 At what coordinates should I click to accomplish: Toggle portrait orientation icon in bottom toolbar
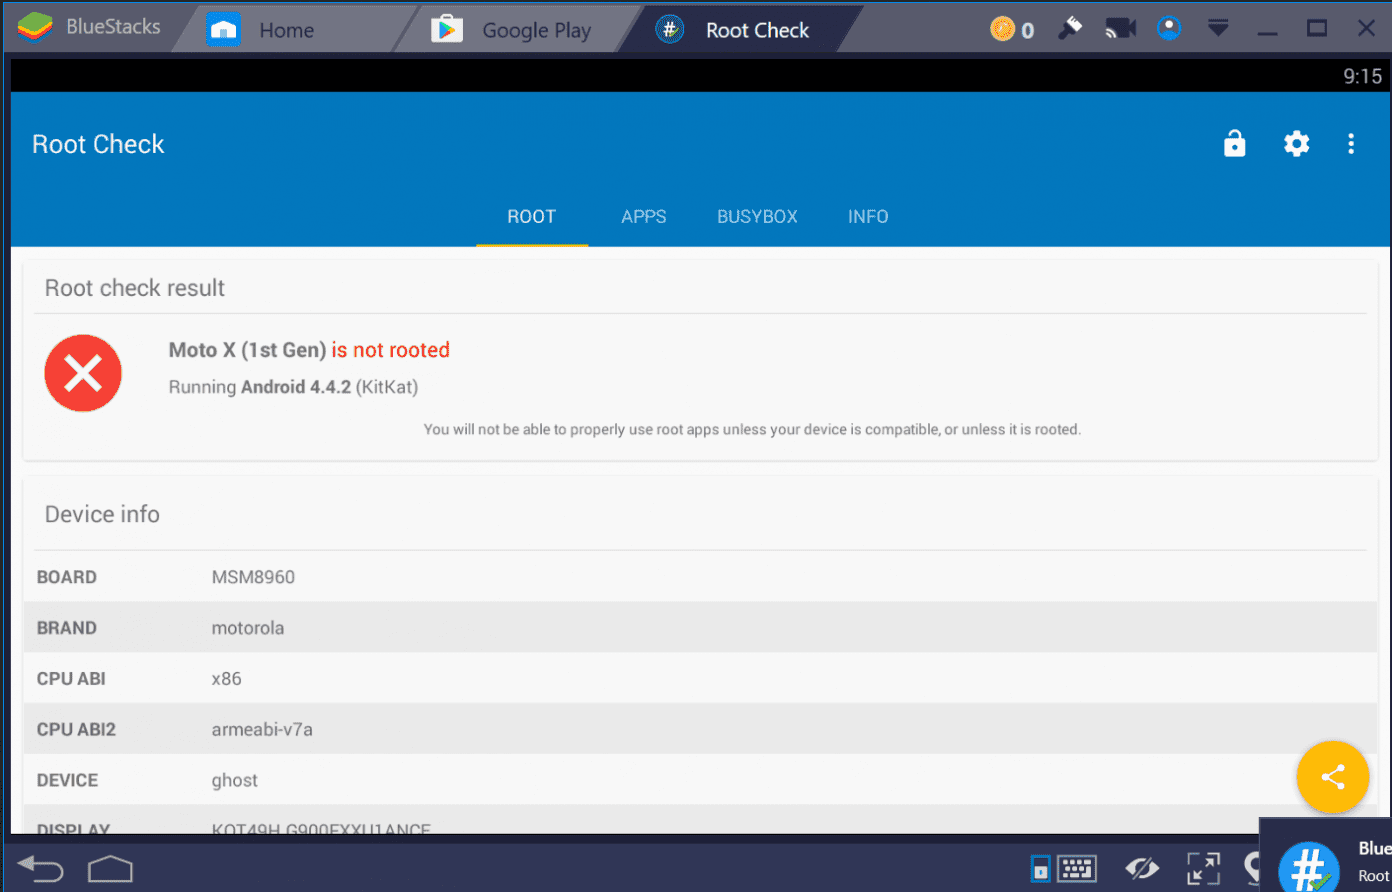point(1041,868)
